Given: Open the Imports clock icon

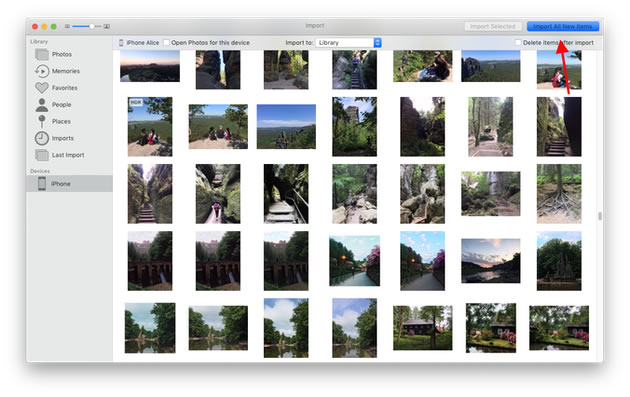Looking at the screenshot, I should tap(42, 138).
